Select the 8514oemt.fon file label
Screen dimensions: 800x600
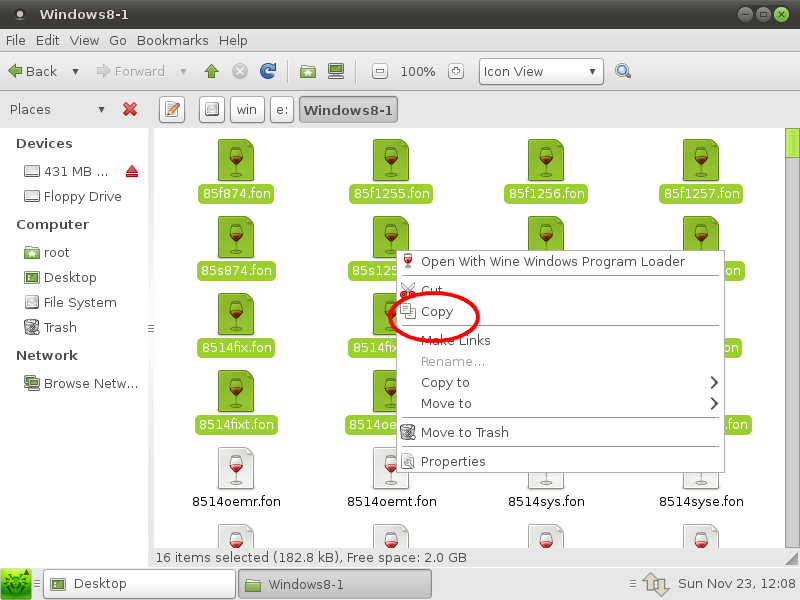(391, 502)
